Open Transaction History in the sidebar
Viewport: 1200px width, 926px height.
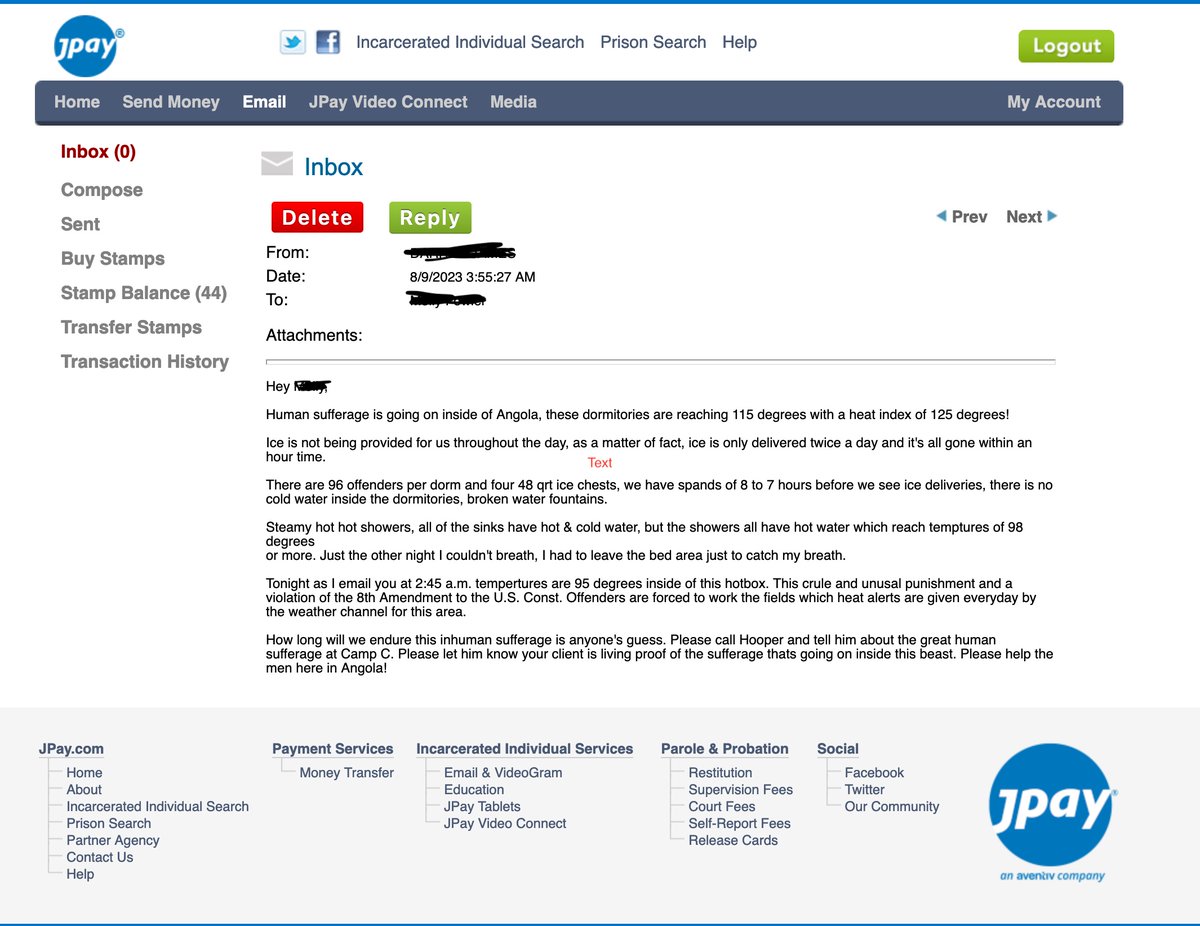click(x=145, y=362)
